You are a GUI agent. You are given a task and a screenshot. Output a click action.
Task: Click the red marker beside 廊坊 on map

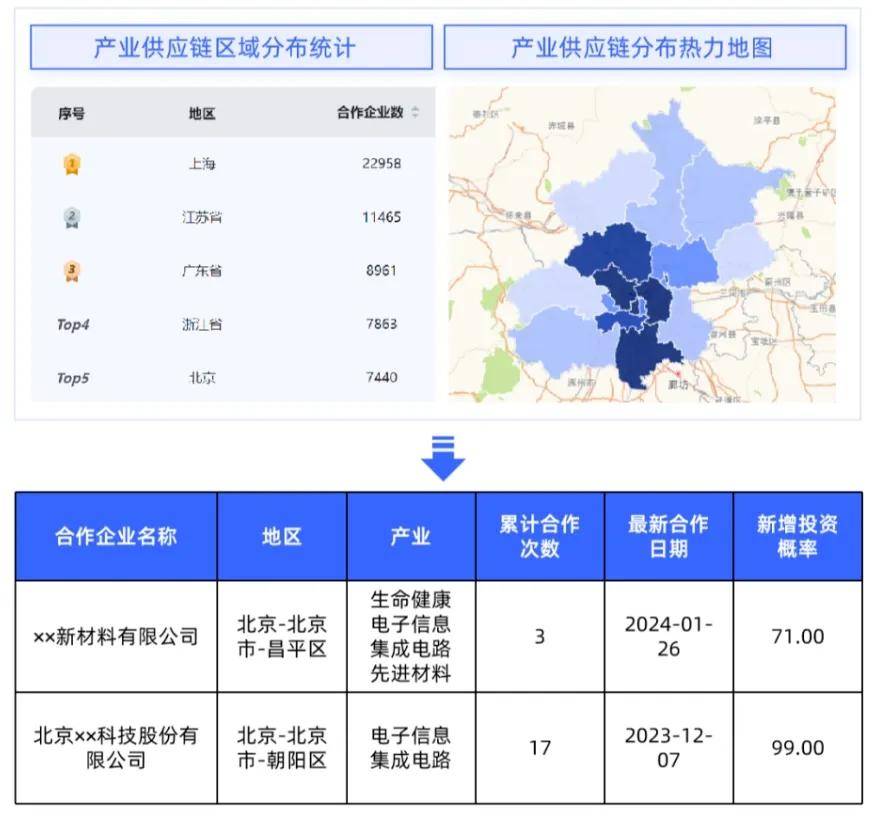pyautogui.click(x=679, y=373)
